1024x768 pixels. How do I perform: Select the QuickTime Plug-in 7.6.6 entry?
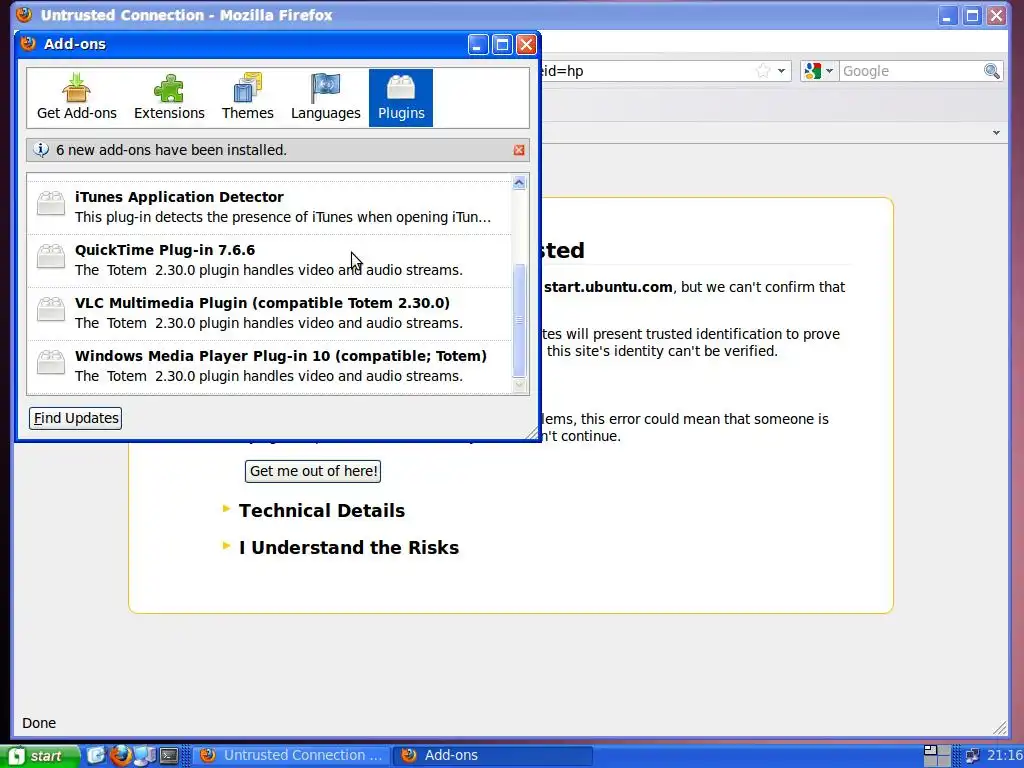(x=269, y=261)
